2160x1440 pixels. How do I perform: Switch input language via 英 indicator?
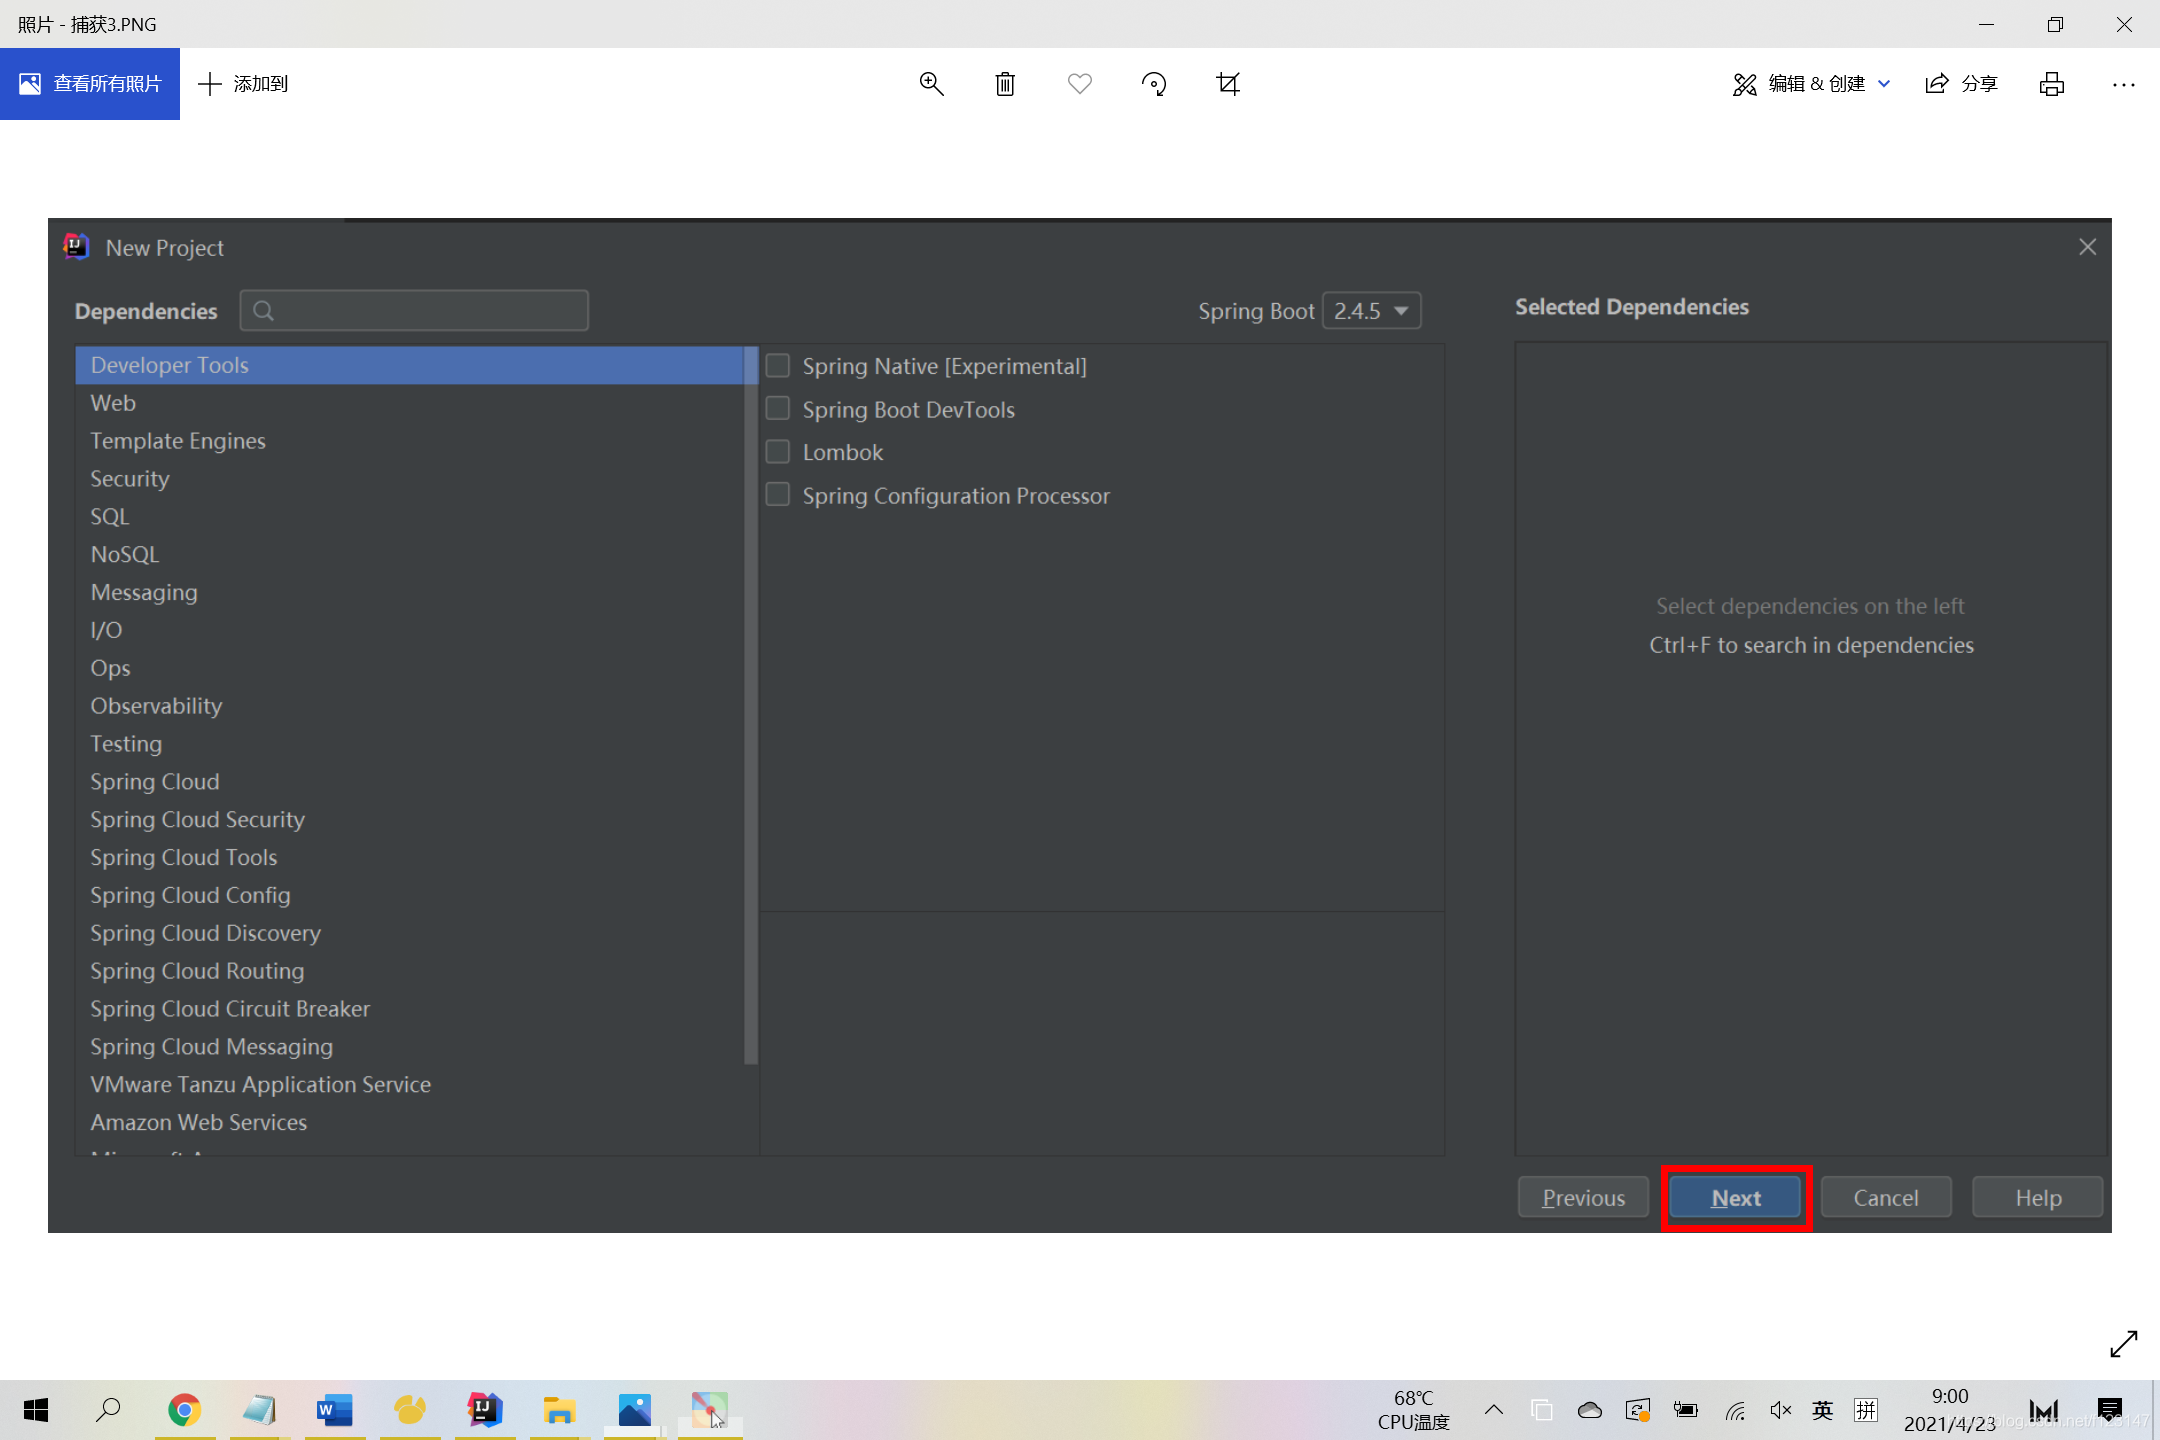click(x=1822, y=1410)
